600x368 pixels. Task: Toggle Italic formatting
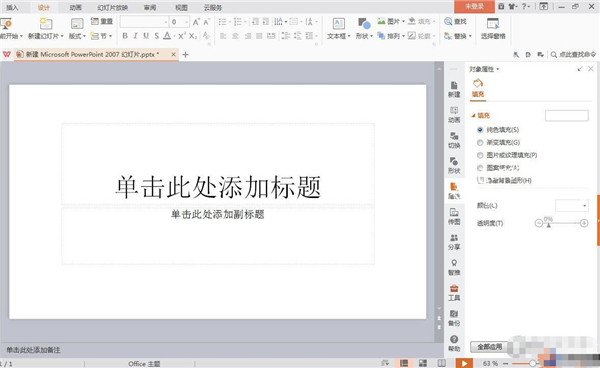[135, 36]
